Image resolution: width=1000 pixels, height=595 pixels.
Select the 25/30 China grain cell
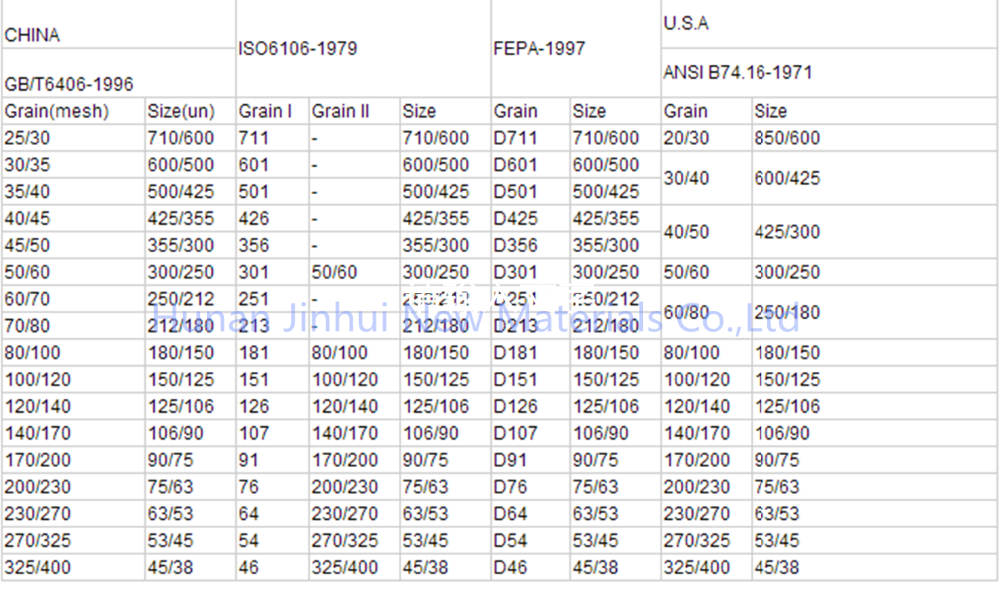pyautogui.click(x=73, y=138)
